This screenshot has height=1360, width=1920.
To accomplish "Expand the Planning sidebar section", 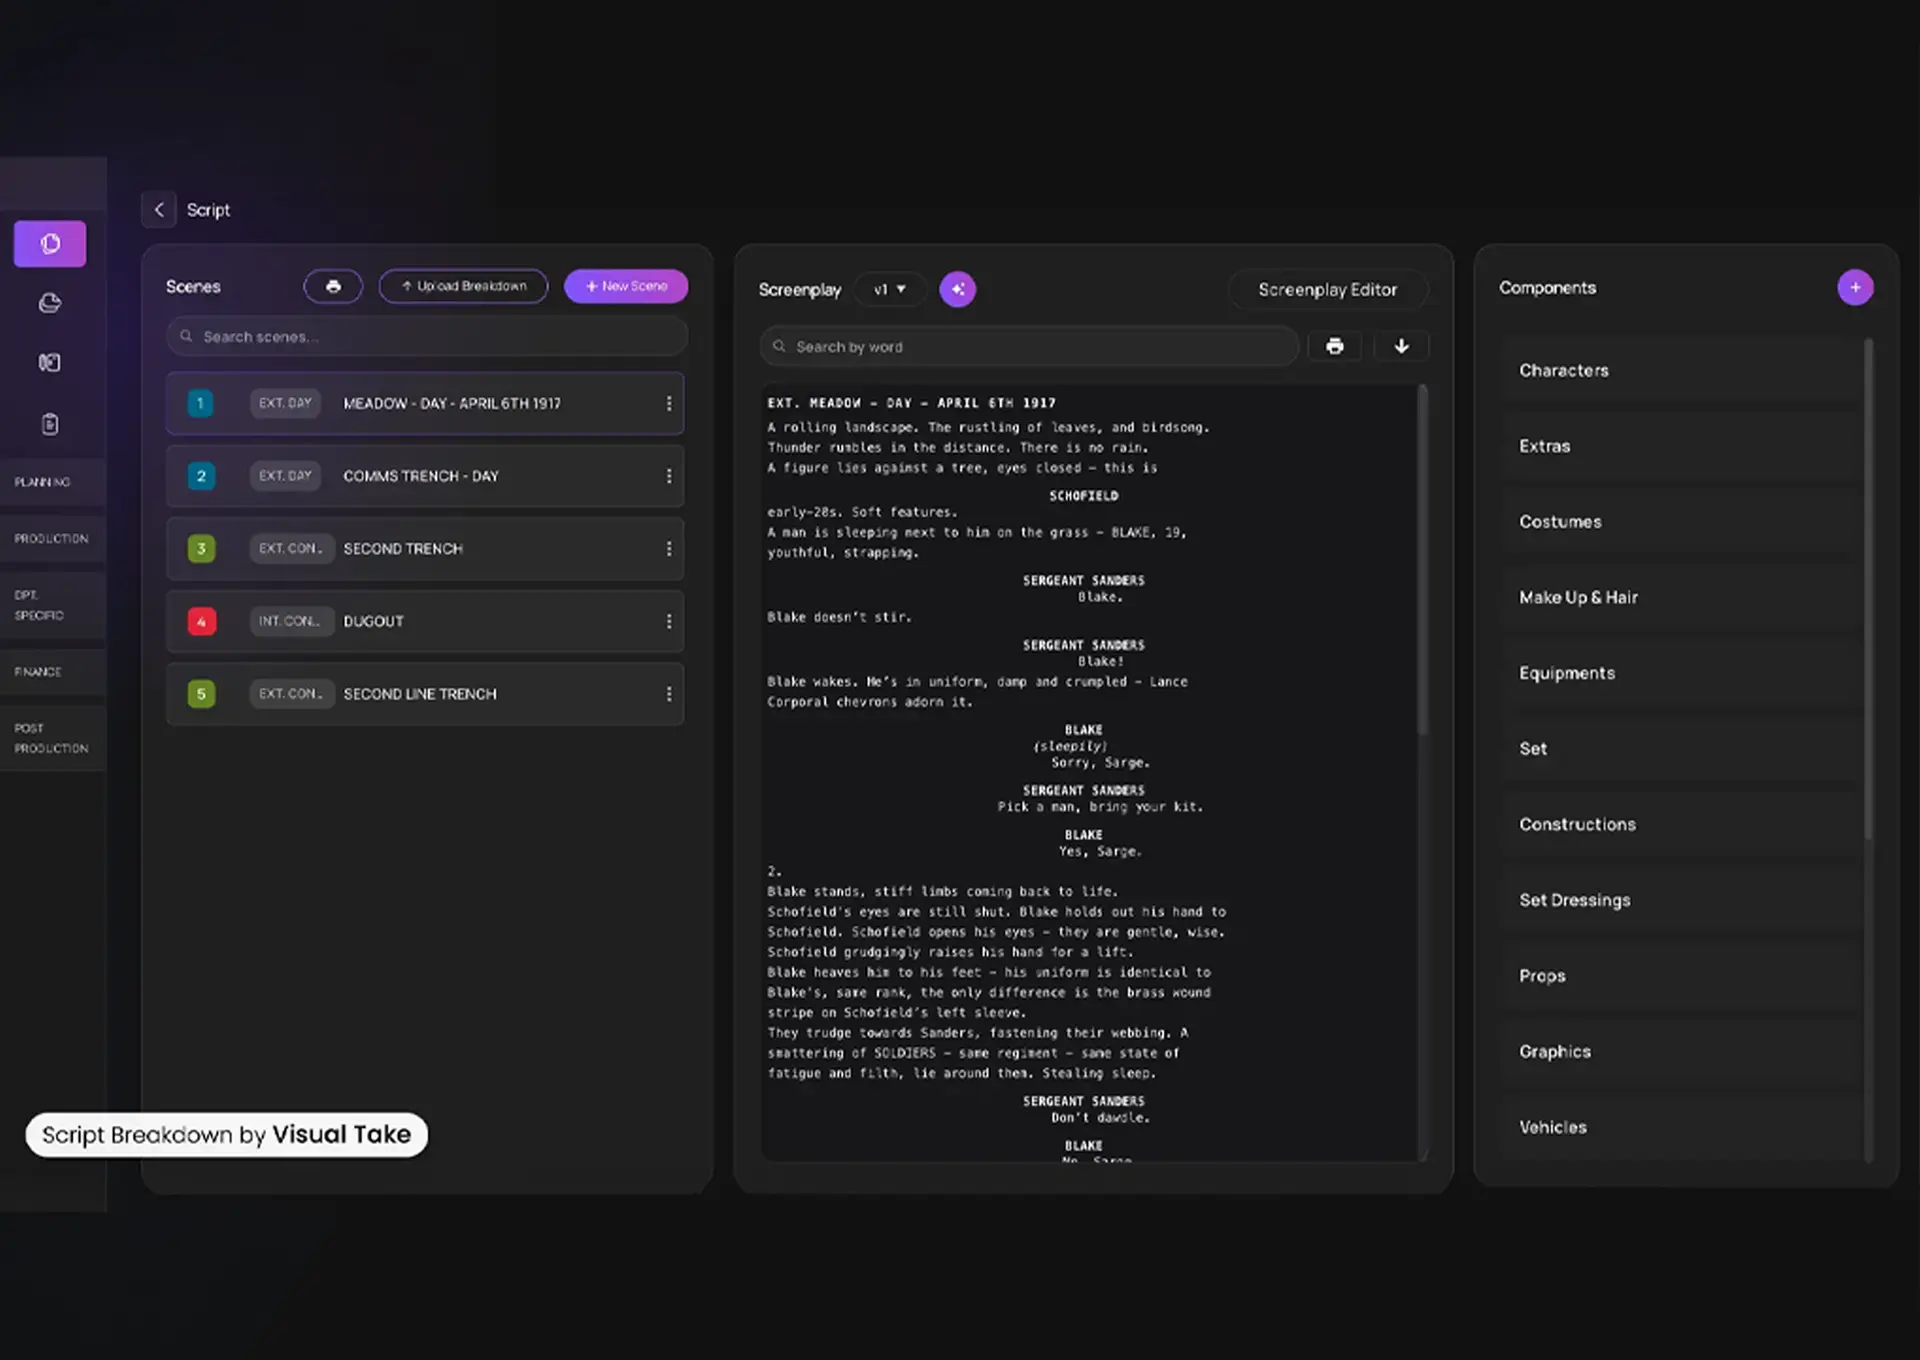I will 53,482.
